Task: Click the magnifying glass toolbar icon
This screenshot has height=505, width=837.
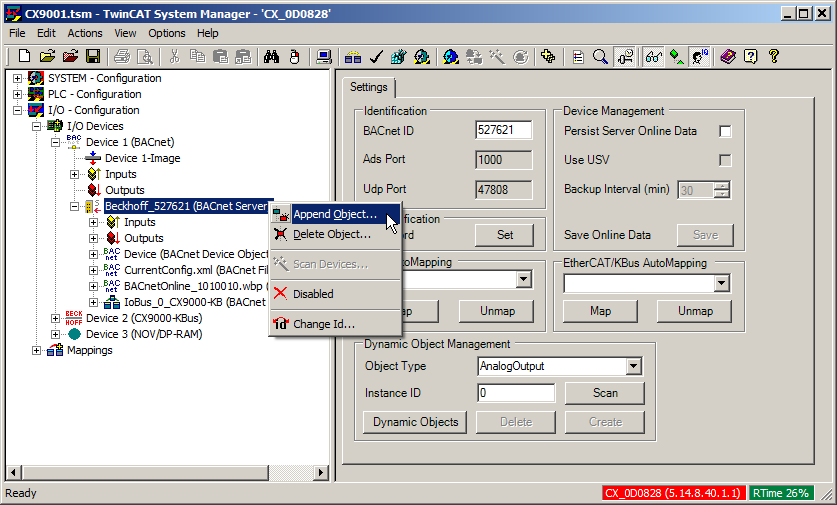Action: tap(600, 56)
